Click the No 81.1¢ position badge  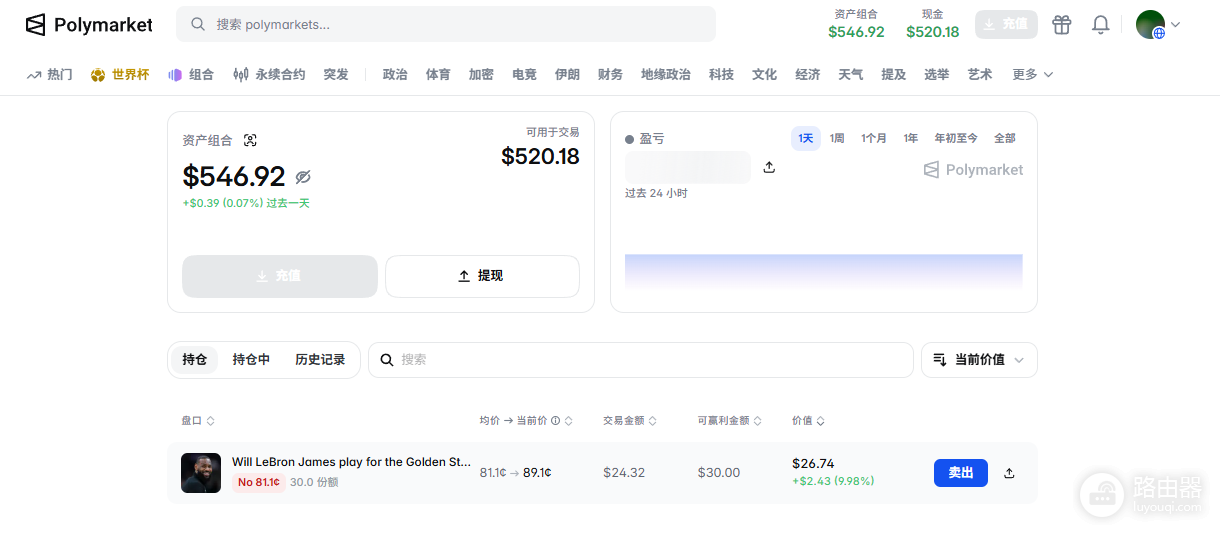point(259,482)
